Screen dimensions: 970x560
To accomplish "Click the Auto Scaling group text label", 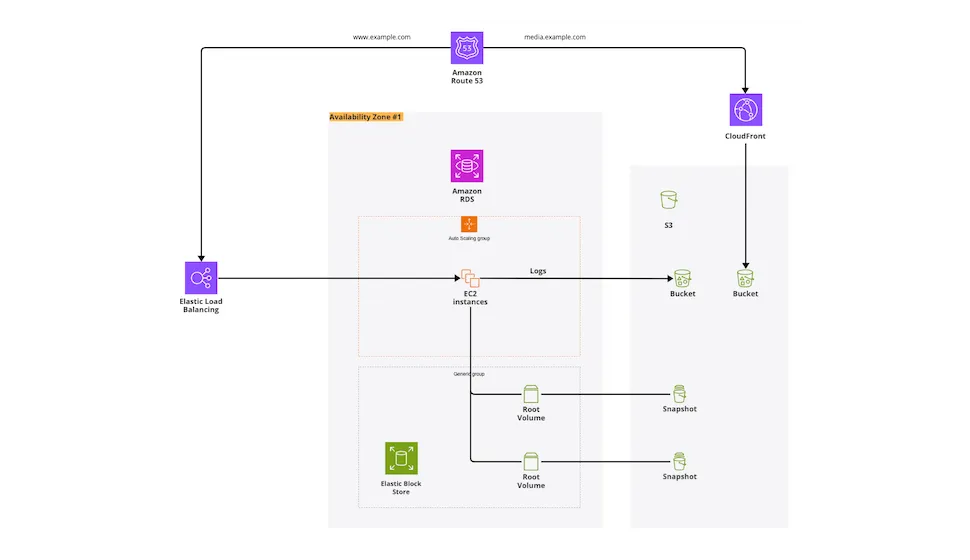I will pyautogui.click(x=469, y=239).
